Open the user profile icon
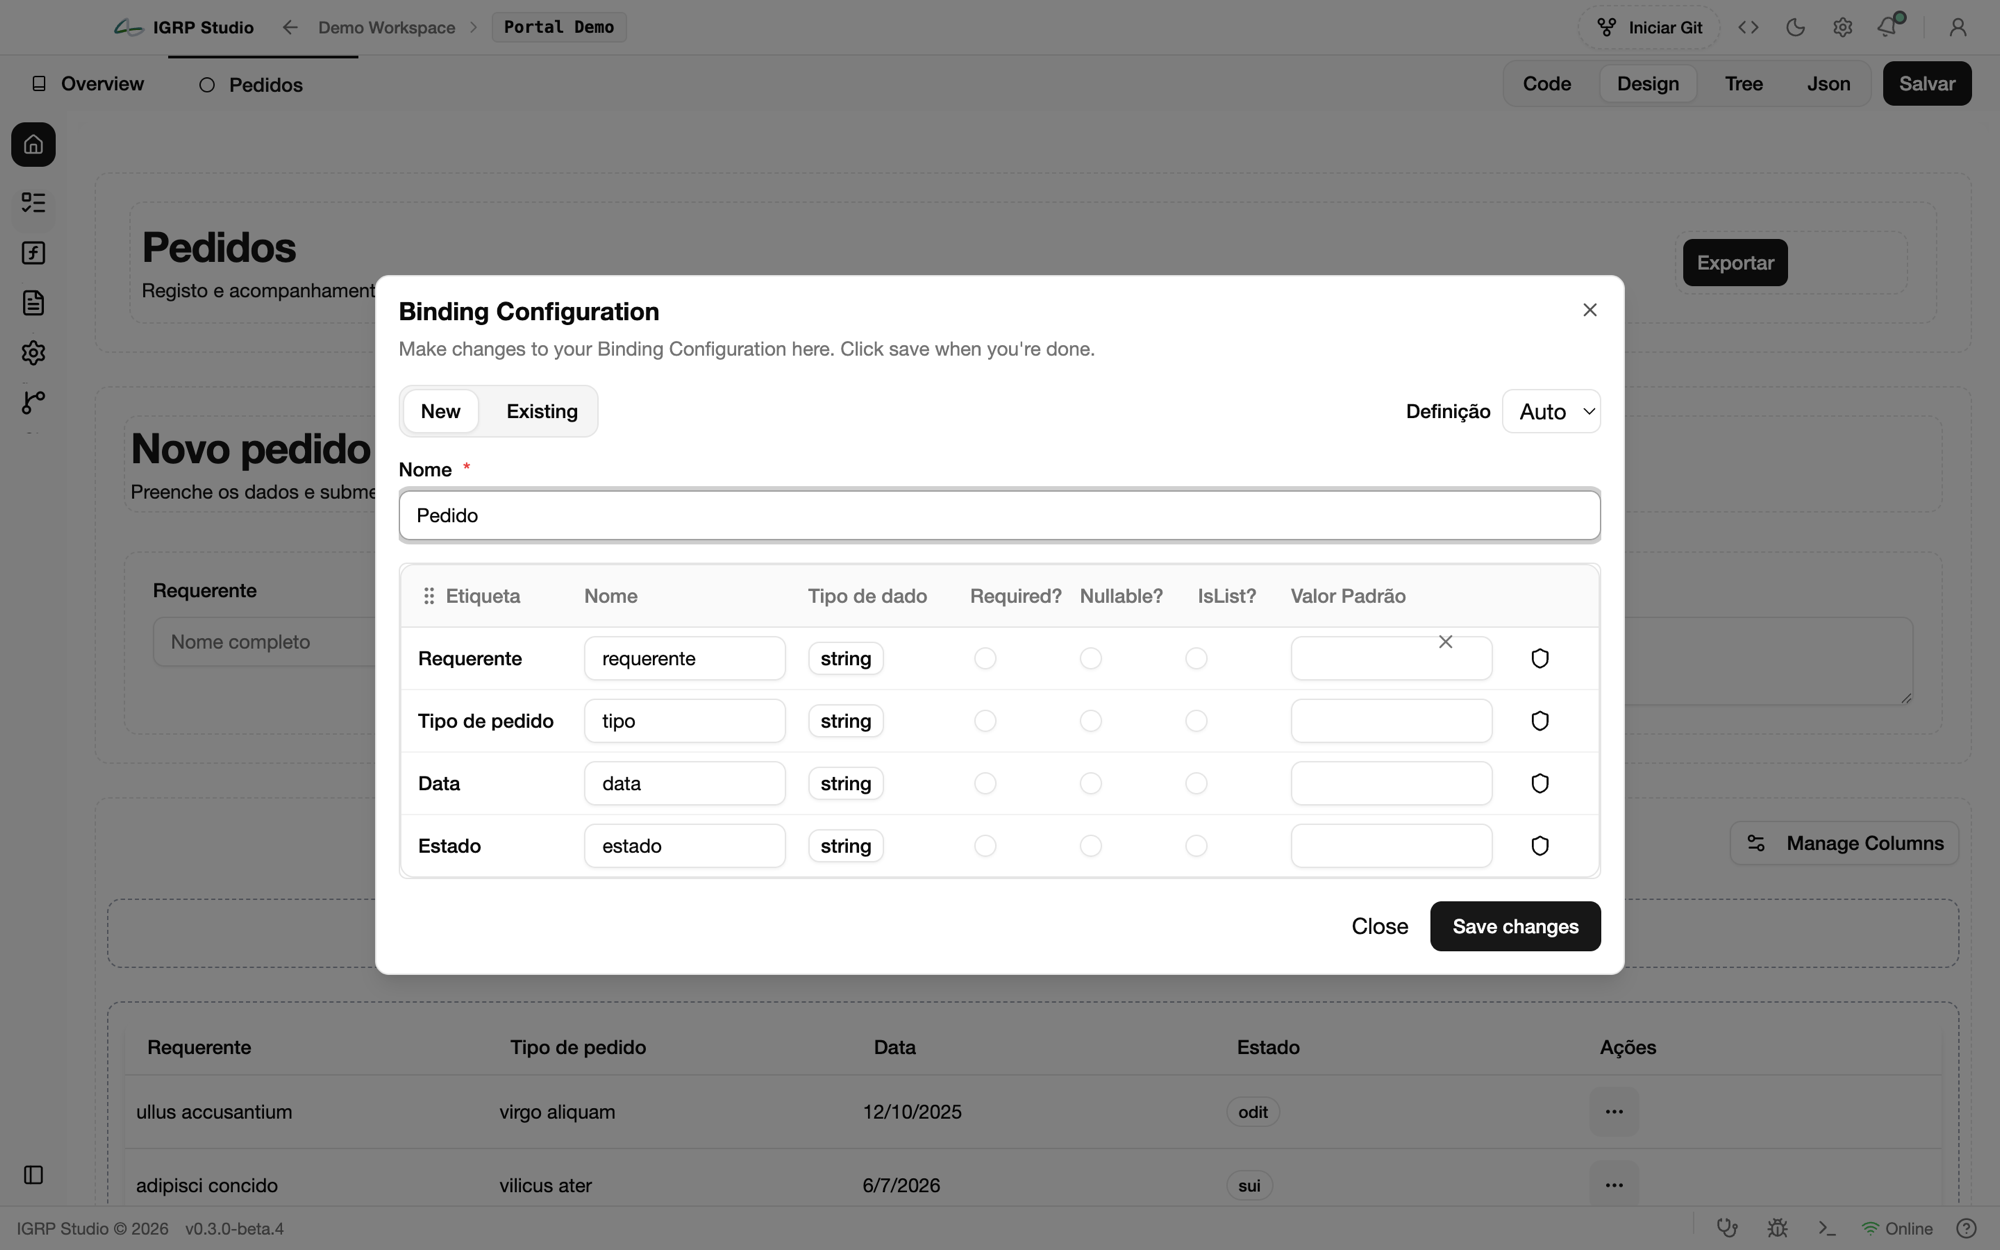Viewport: 2000px width, 1250px height. 1958,28
